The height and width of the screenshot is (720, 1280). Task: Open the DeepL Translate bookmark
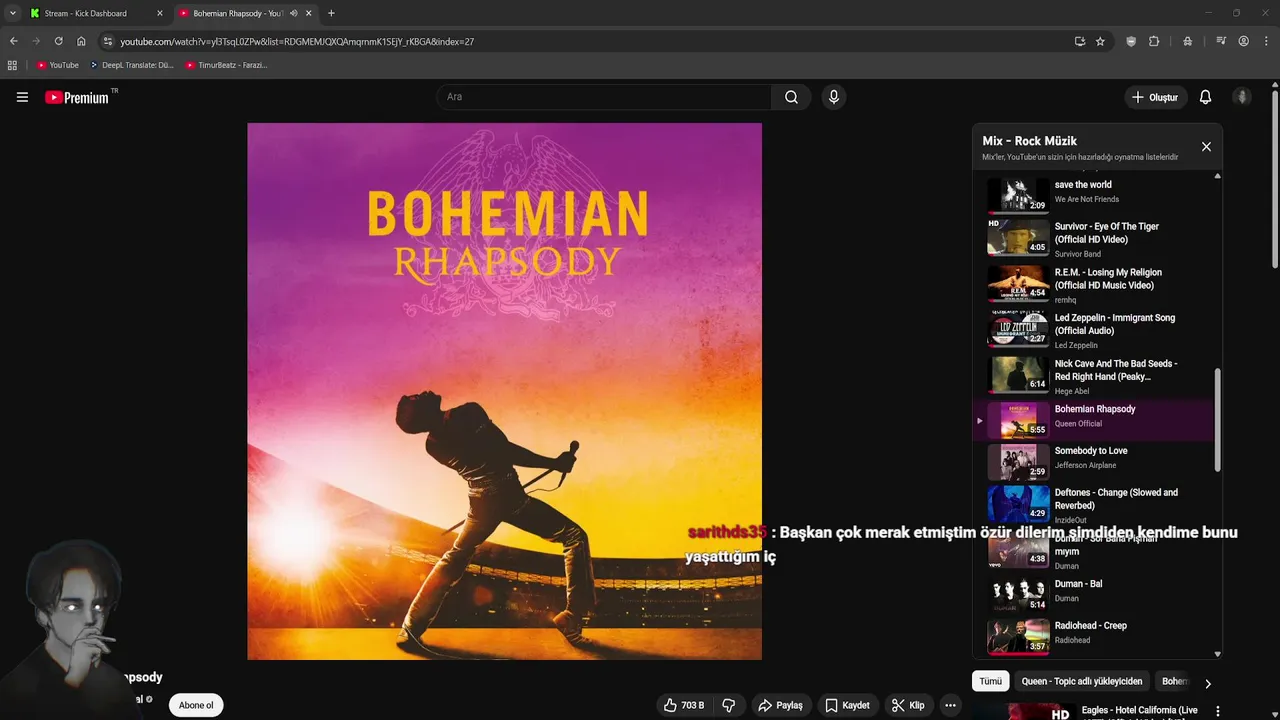[x=131, y=65]
